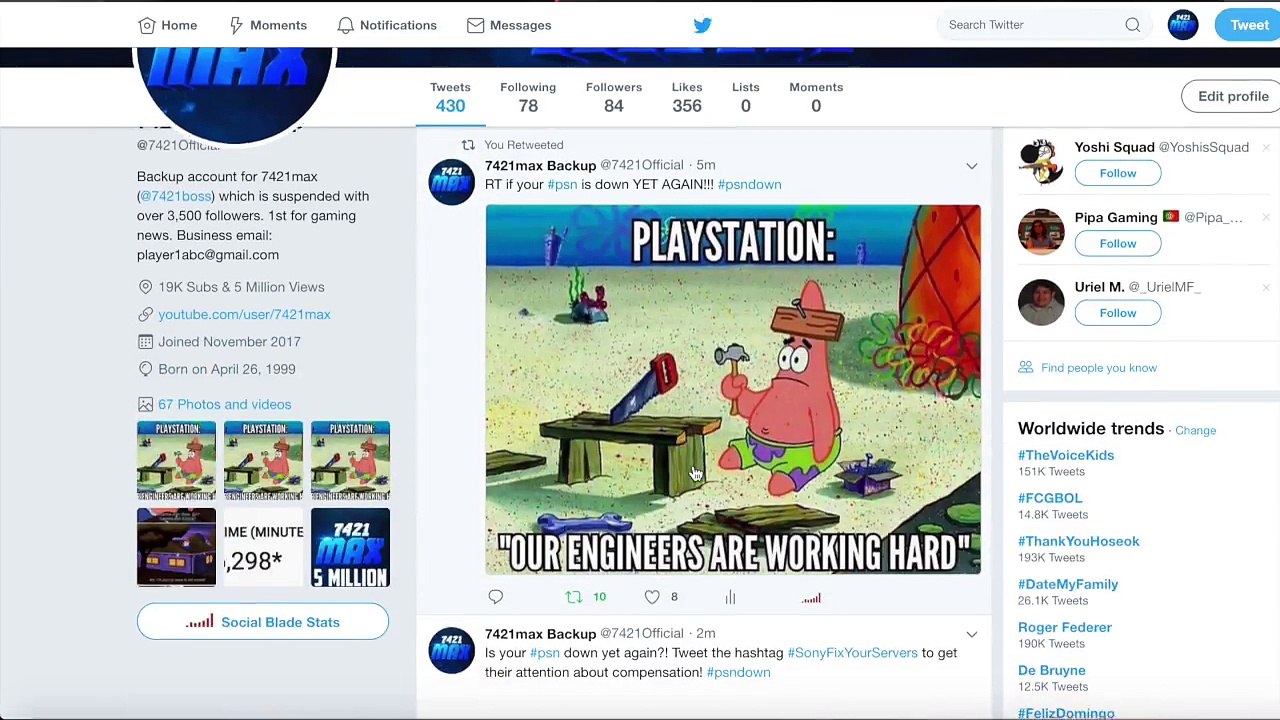The height and width of the screenshot is (720, 1280).
Task: Open the profile avatar menu in top bar
Action: pyautogui.click(x=1183, y=25)
